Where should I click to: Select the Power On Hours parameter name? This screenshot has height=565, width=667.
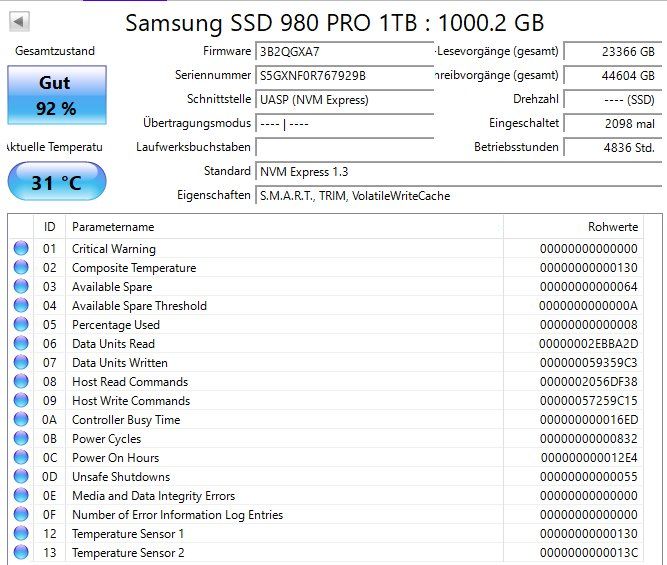[x=115, y=458]
